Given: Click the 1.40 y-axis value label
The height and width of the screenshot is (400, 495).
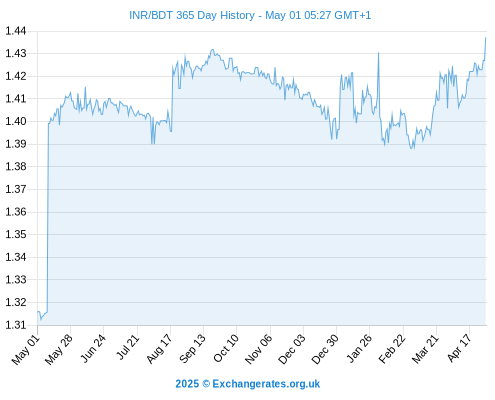Looking at the screenshot, I should (x=15, y=121).
